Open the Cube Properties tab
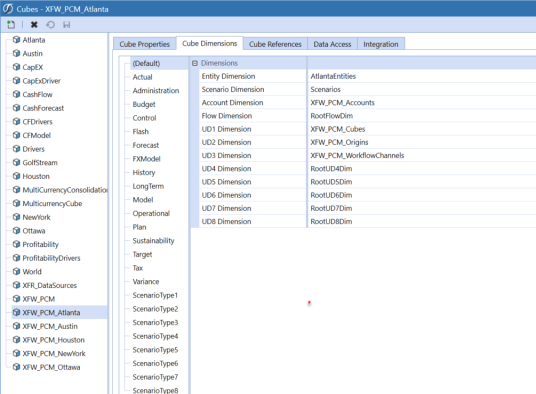536x394 pixels. [x=145, y=44]
